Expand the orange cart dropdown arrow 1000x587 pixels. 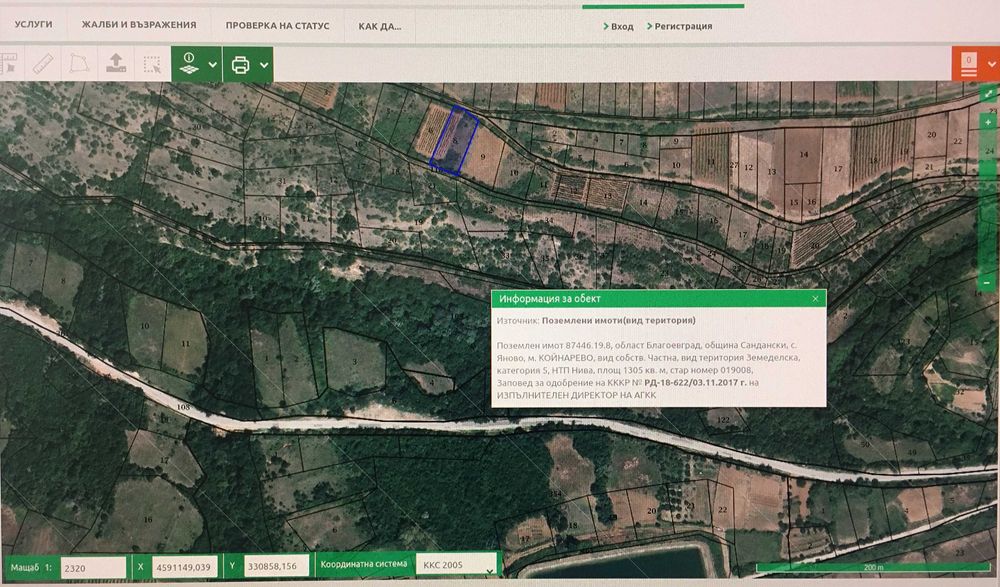(991, 65)
